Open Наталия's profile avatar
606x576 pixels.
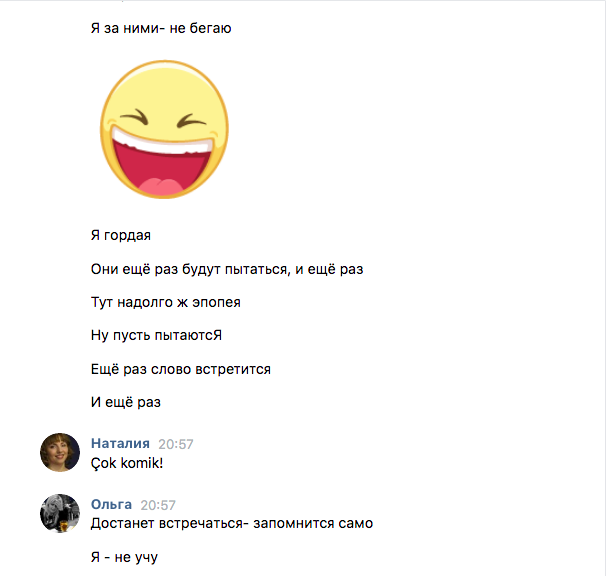click(60, 452)
